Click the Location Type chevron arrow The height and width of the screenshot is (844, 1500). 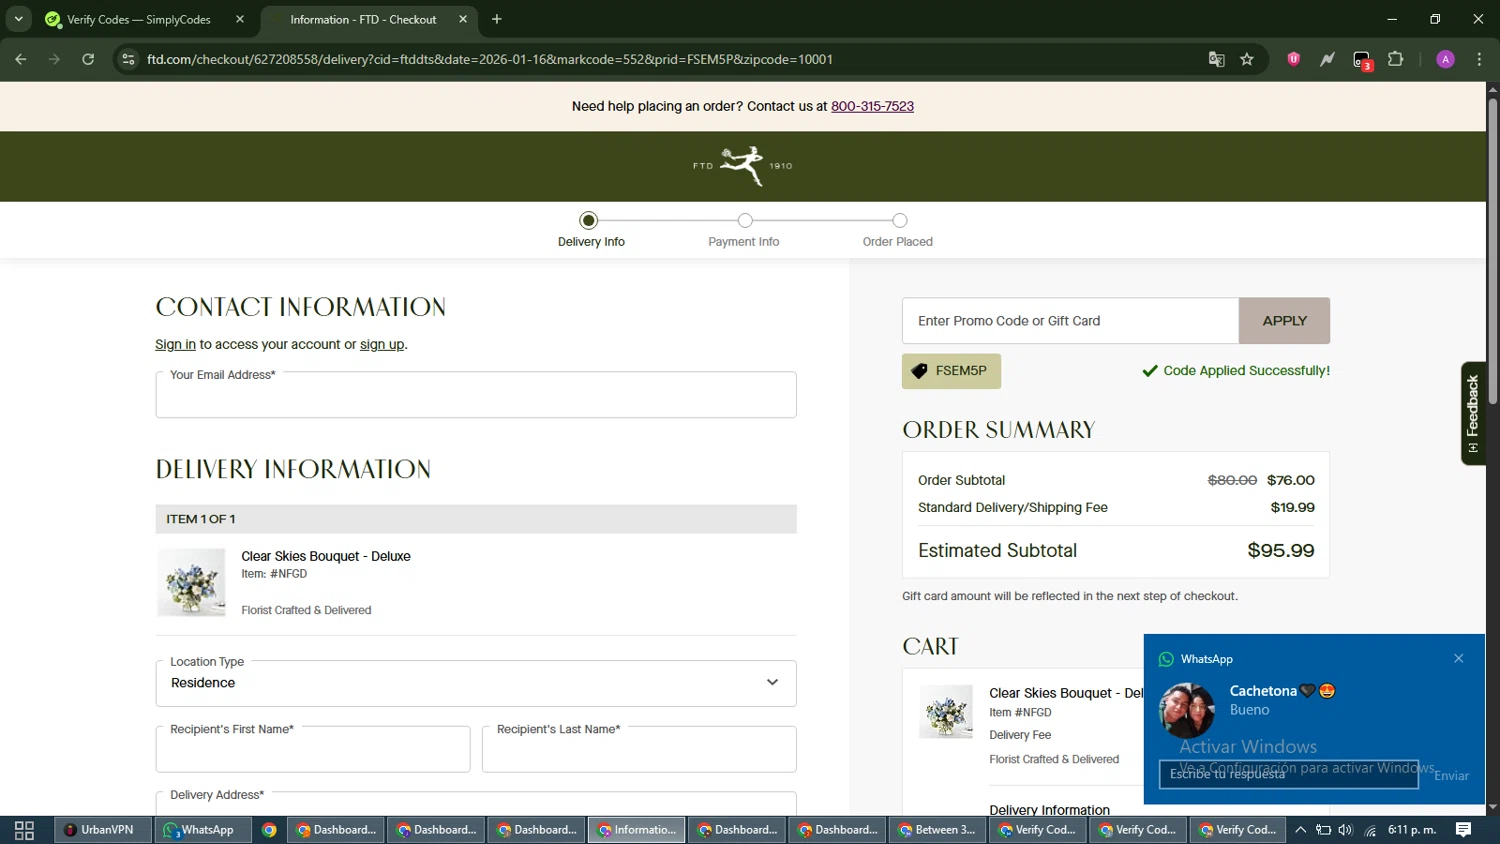[772, 683]
